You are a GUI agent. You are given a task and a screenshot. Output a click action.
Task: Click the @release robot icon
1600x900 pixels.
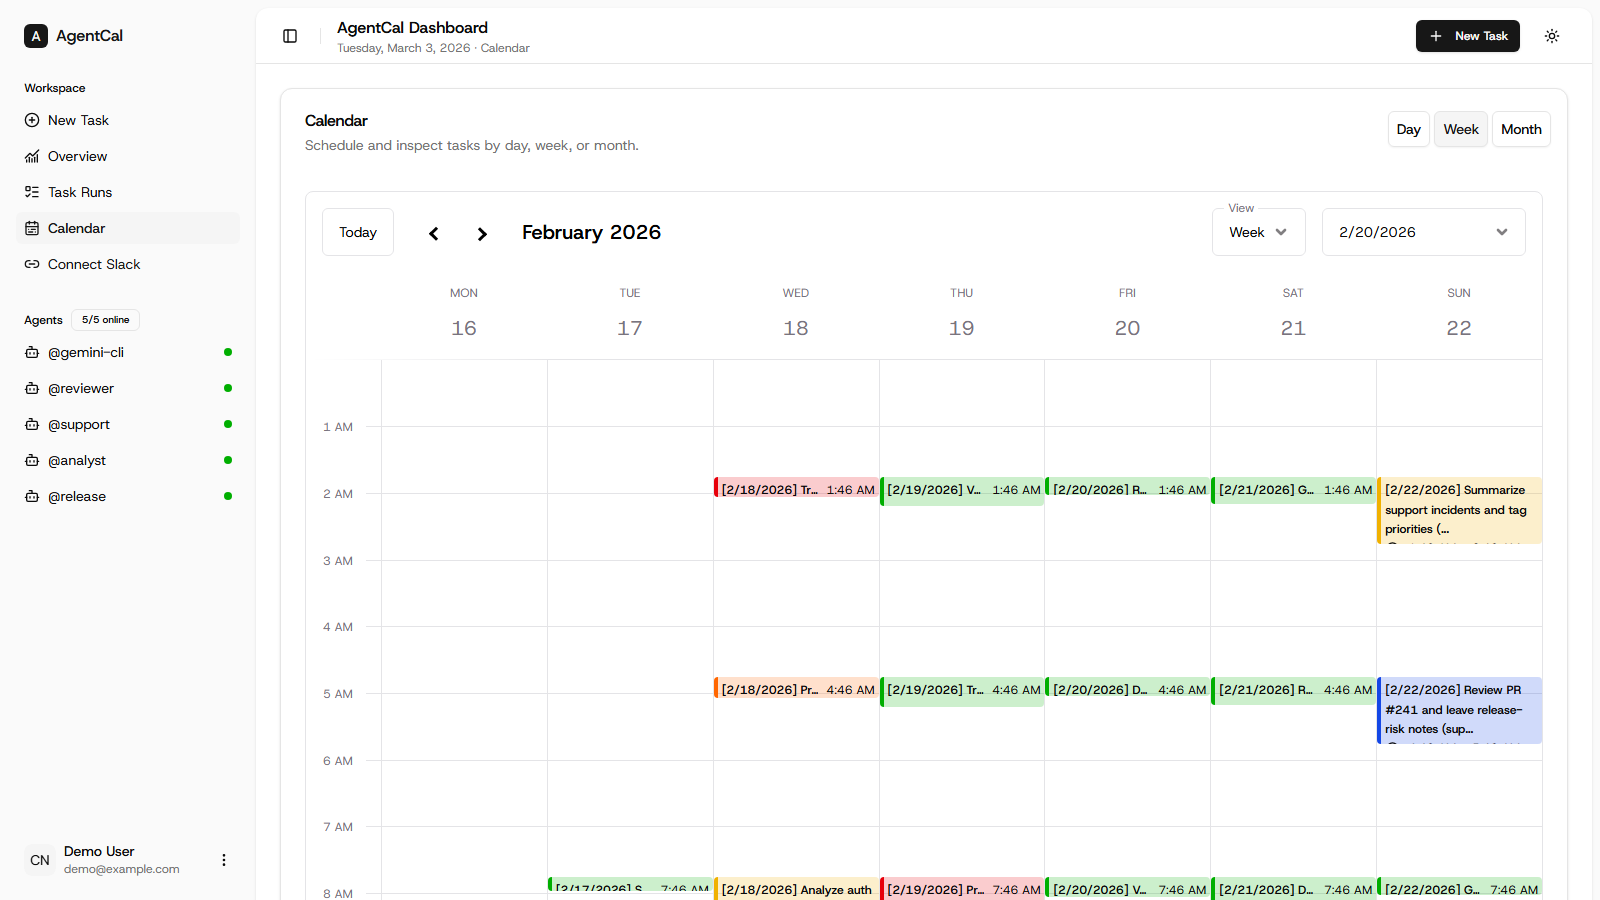point(32,496)
